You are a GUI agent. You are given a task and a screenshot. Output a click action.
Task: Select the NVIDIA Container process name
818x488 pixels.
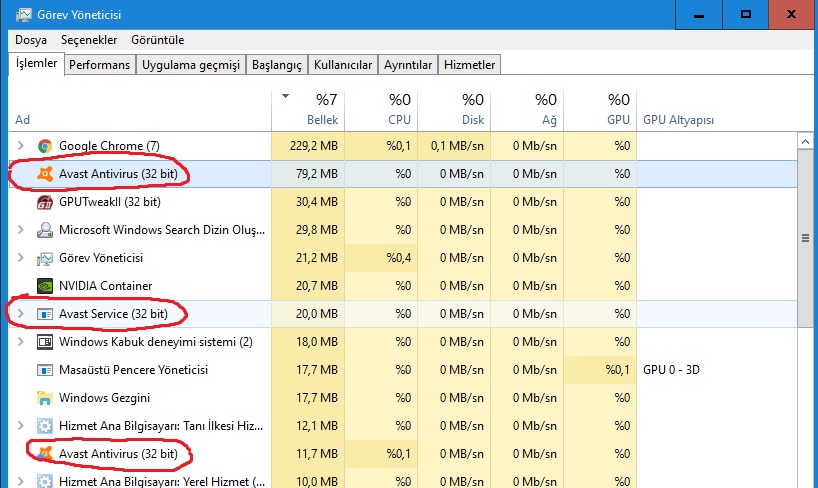pos(105,285)
